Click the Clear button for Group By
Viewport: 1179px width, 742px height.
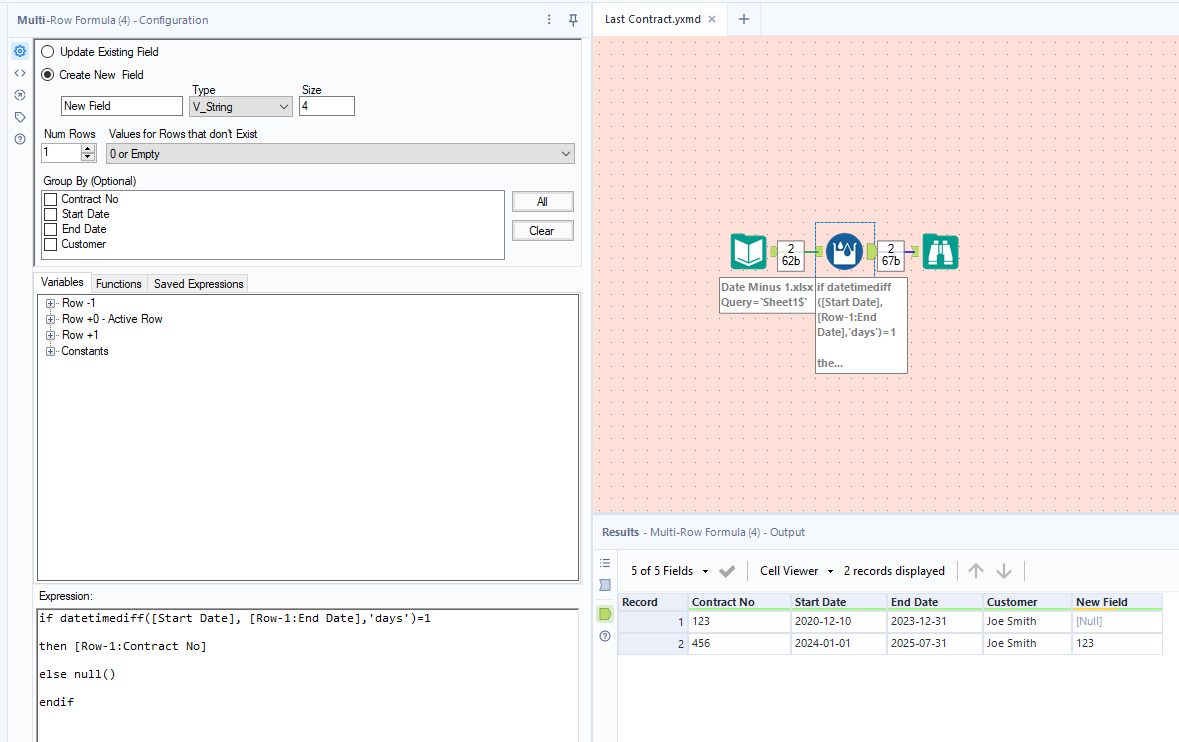[542, 231]
